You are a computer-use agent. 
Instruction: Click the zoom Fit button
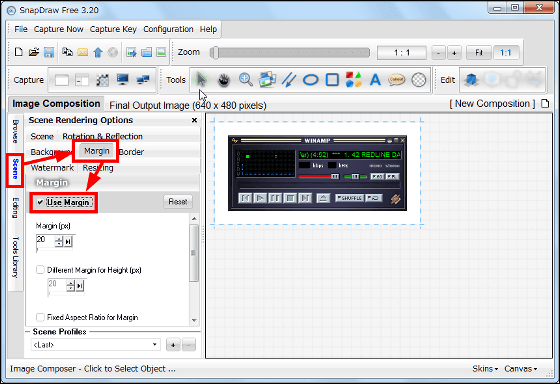479,53
